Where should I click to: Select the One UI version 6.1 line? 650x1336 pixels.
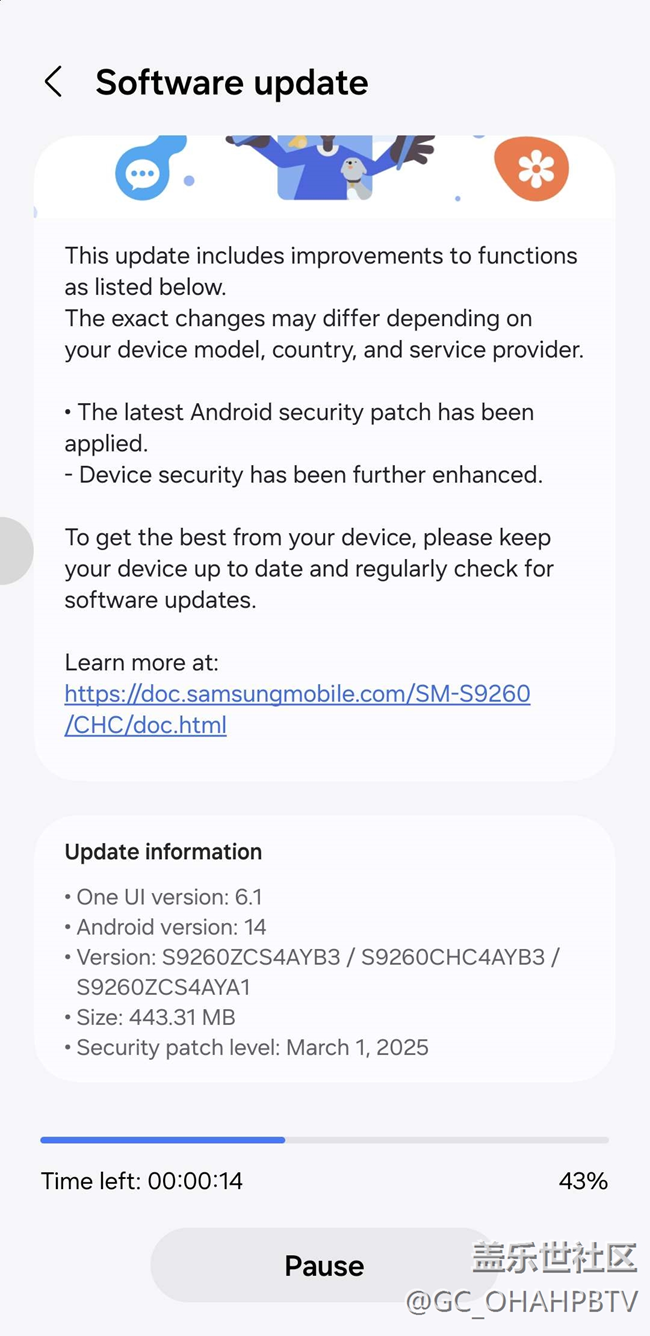pyautogui.click(x=163, y=897)
